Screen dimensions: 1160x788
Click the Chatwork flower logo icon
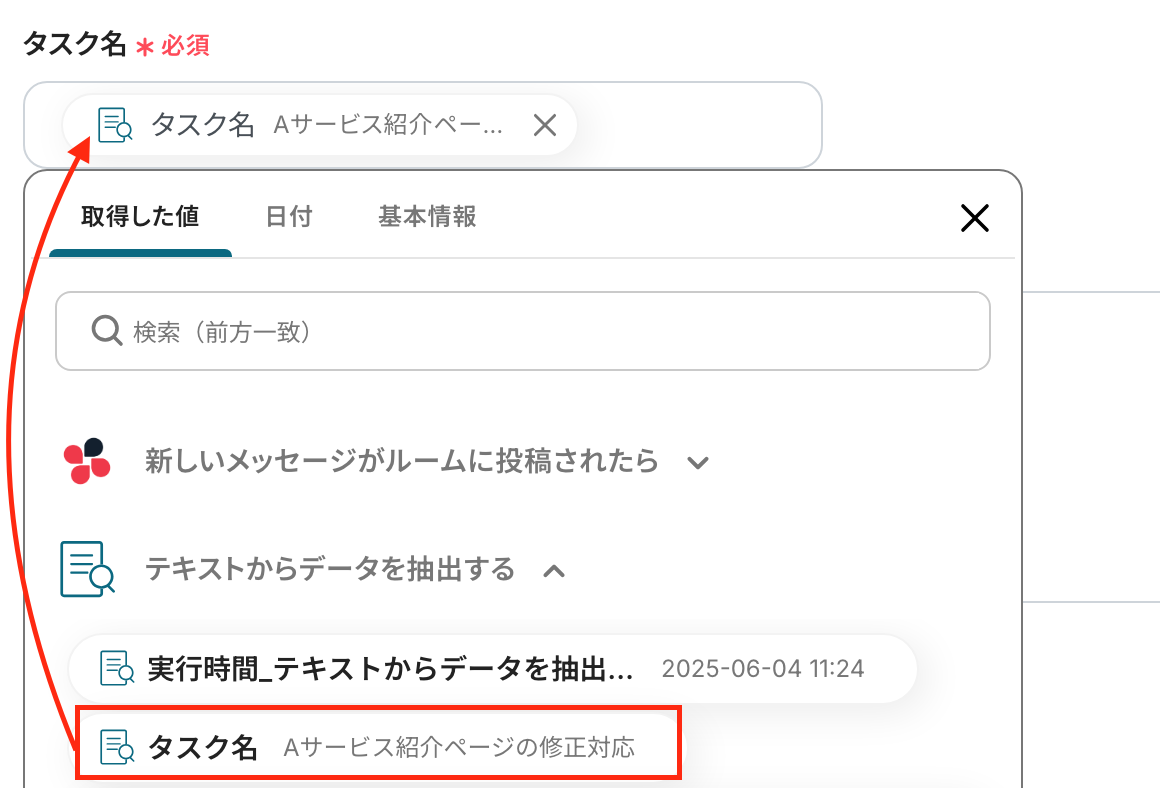(x=87, y=461)
